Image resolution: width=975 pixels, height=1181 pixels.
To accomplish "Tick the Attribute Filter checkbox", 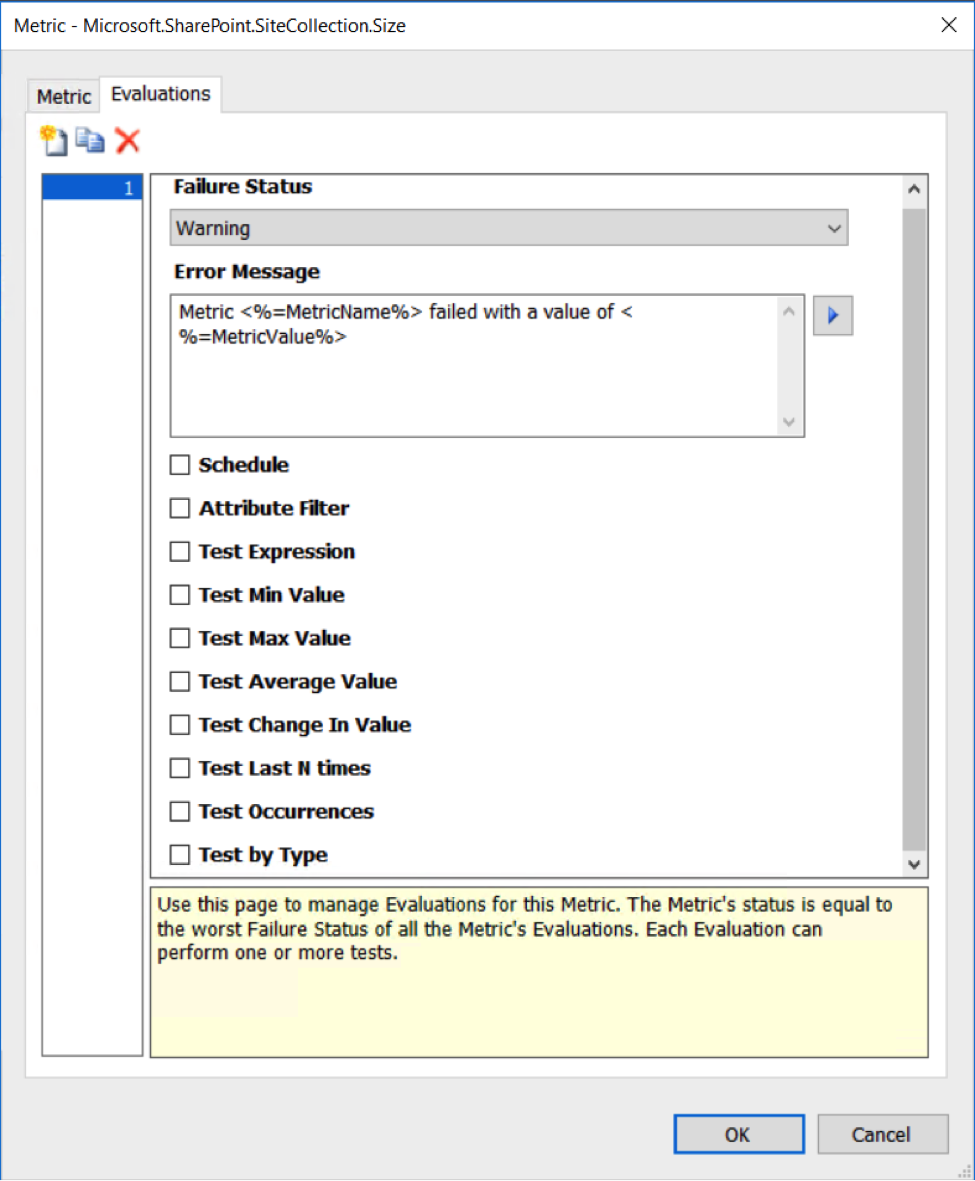I will click(x=179, y=508).
